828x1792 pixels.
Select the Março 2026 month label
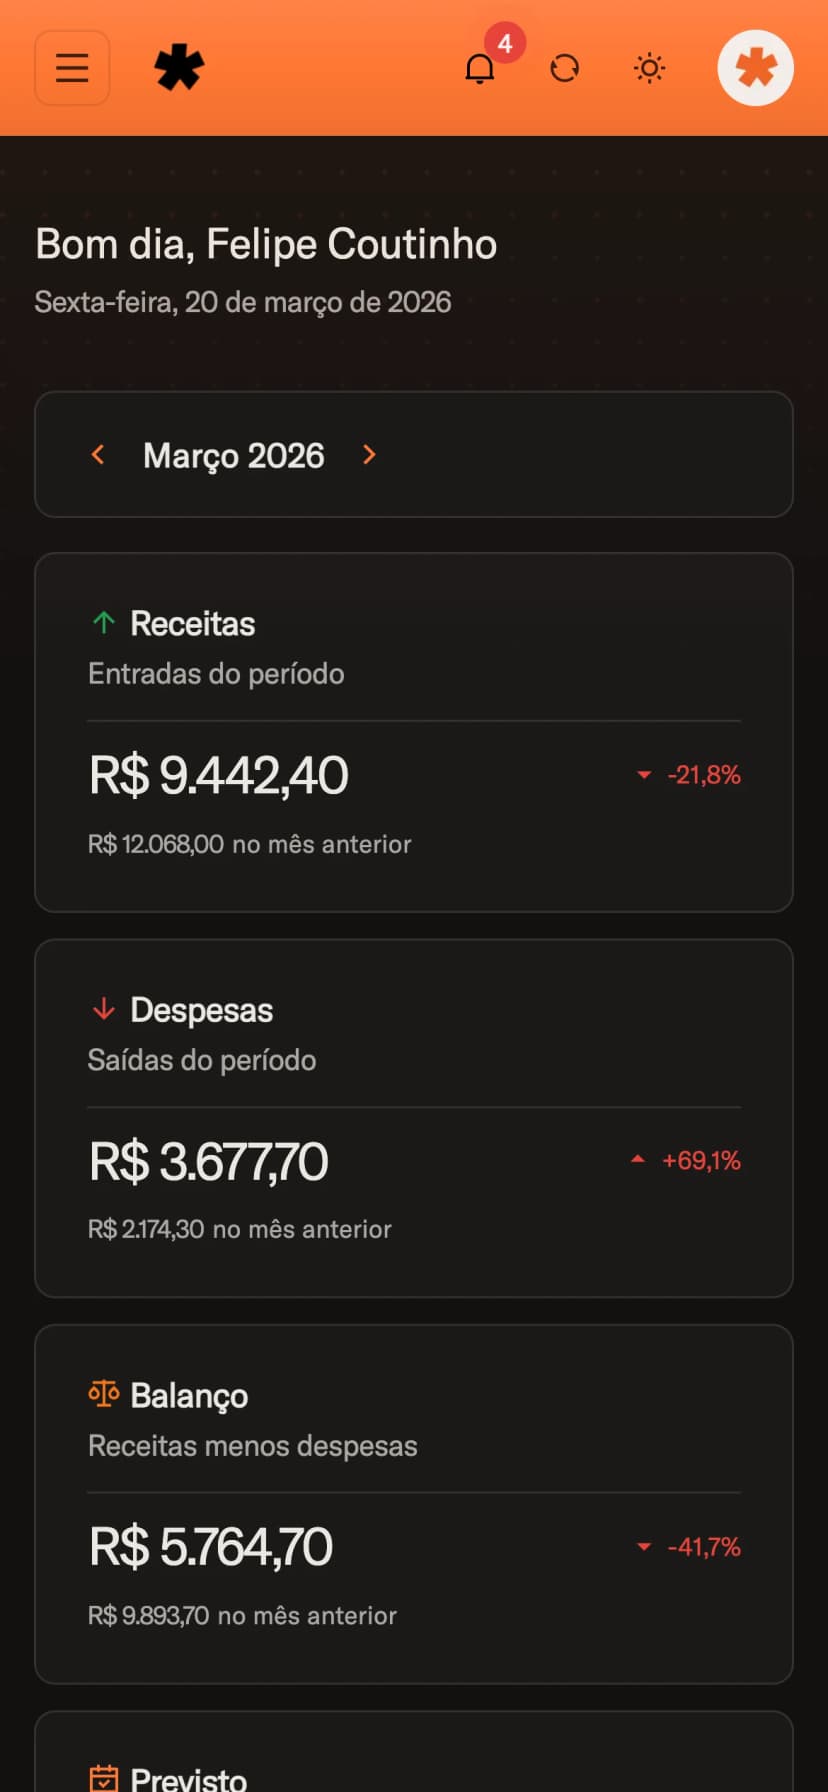tap(233, 456)
